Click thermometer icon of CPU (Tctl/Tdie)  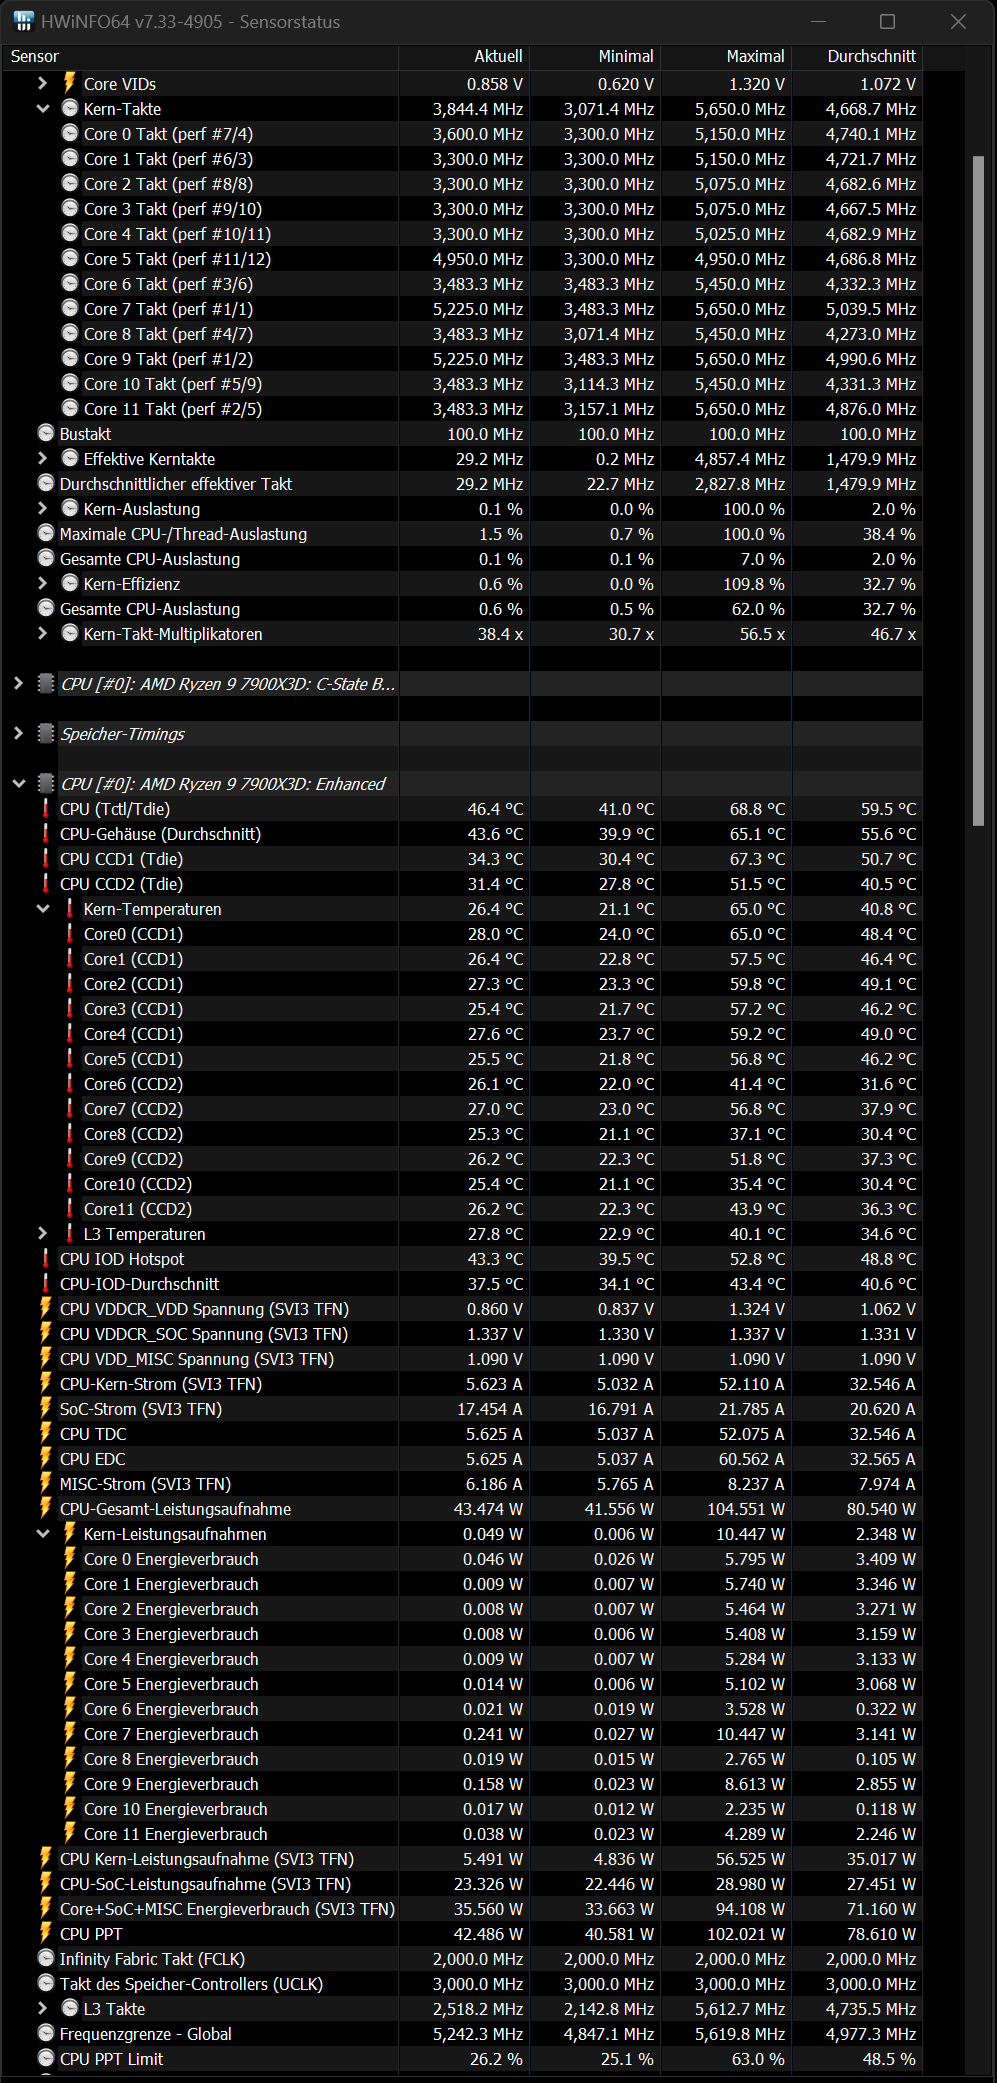pyautogui.click(x=46, y=808)
